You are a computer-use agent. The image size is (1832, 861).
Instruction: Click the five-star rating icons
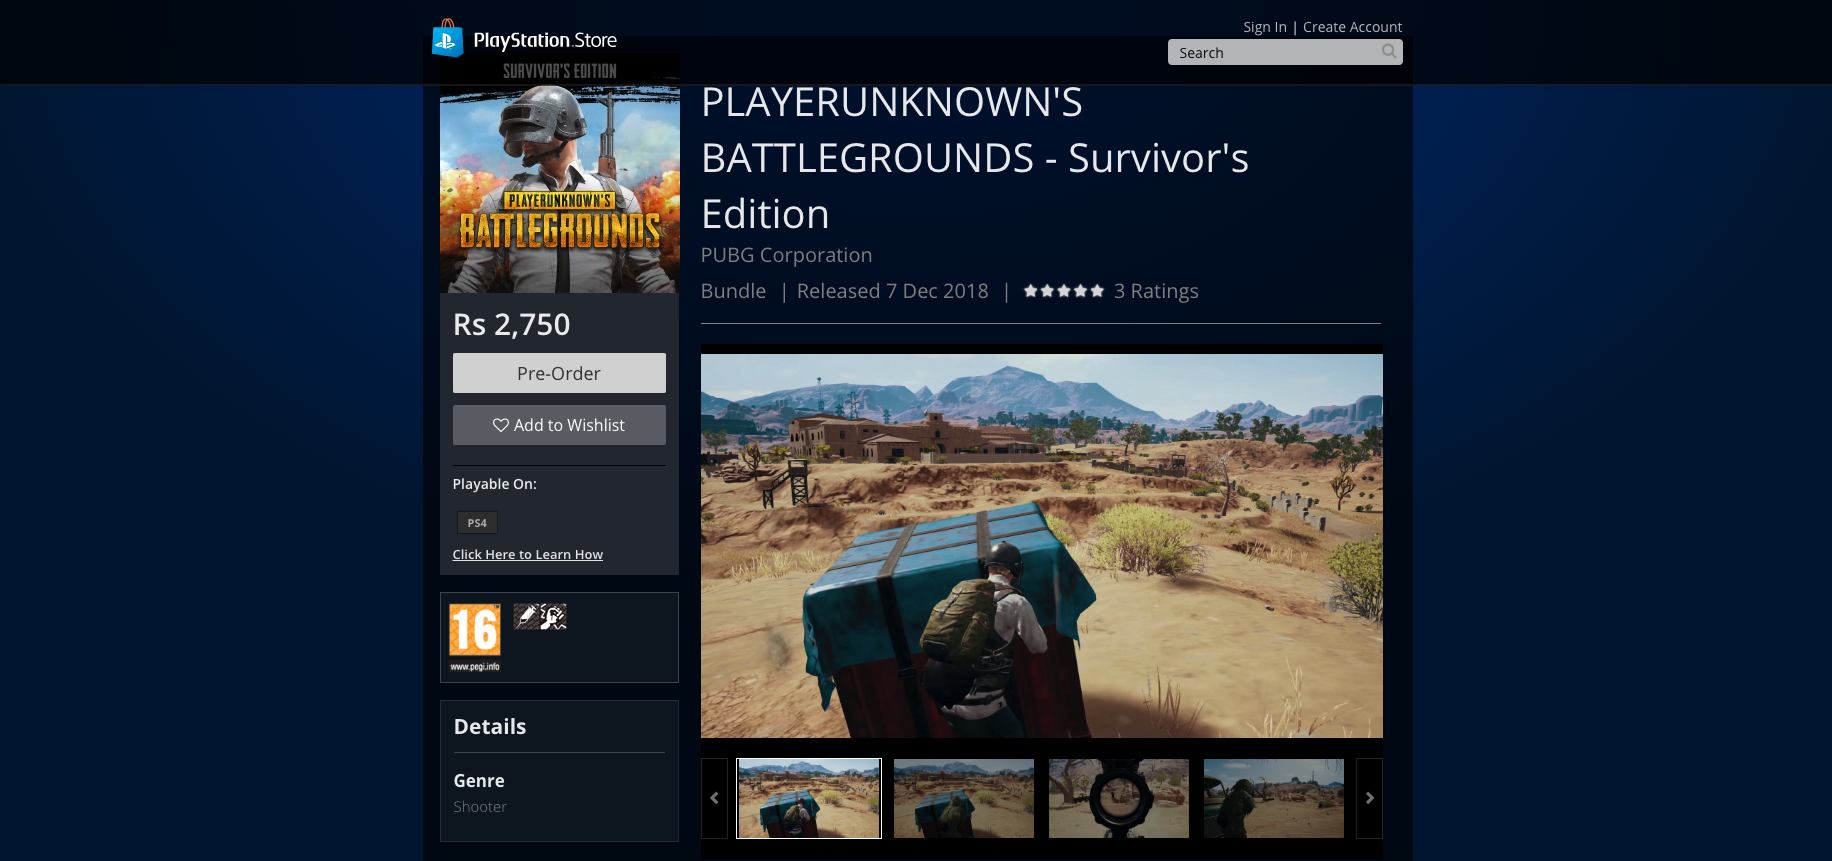click(x=1063, y=291)
